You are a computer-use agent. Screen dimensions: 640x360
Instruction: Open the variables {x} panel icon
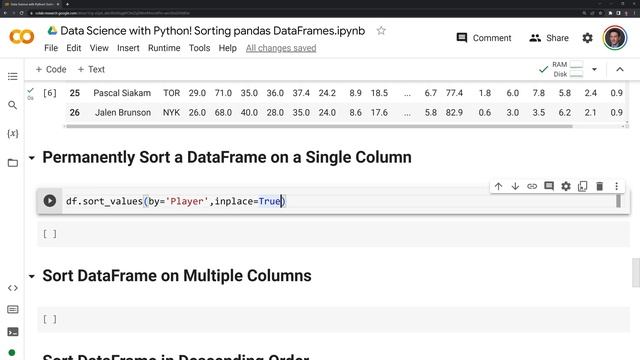pyautogui.click(x=13, y=133)
